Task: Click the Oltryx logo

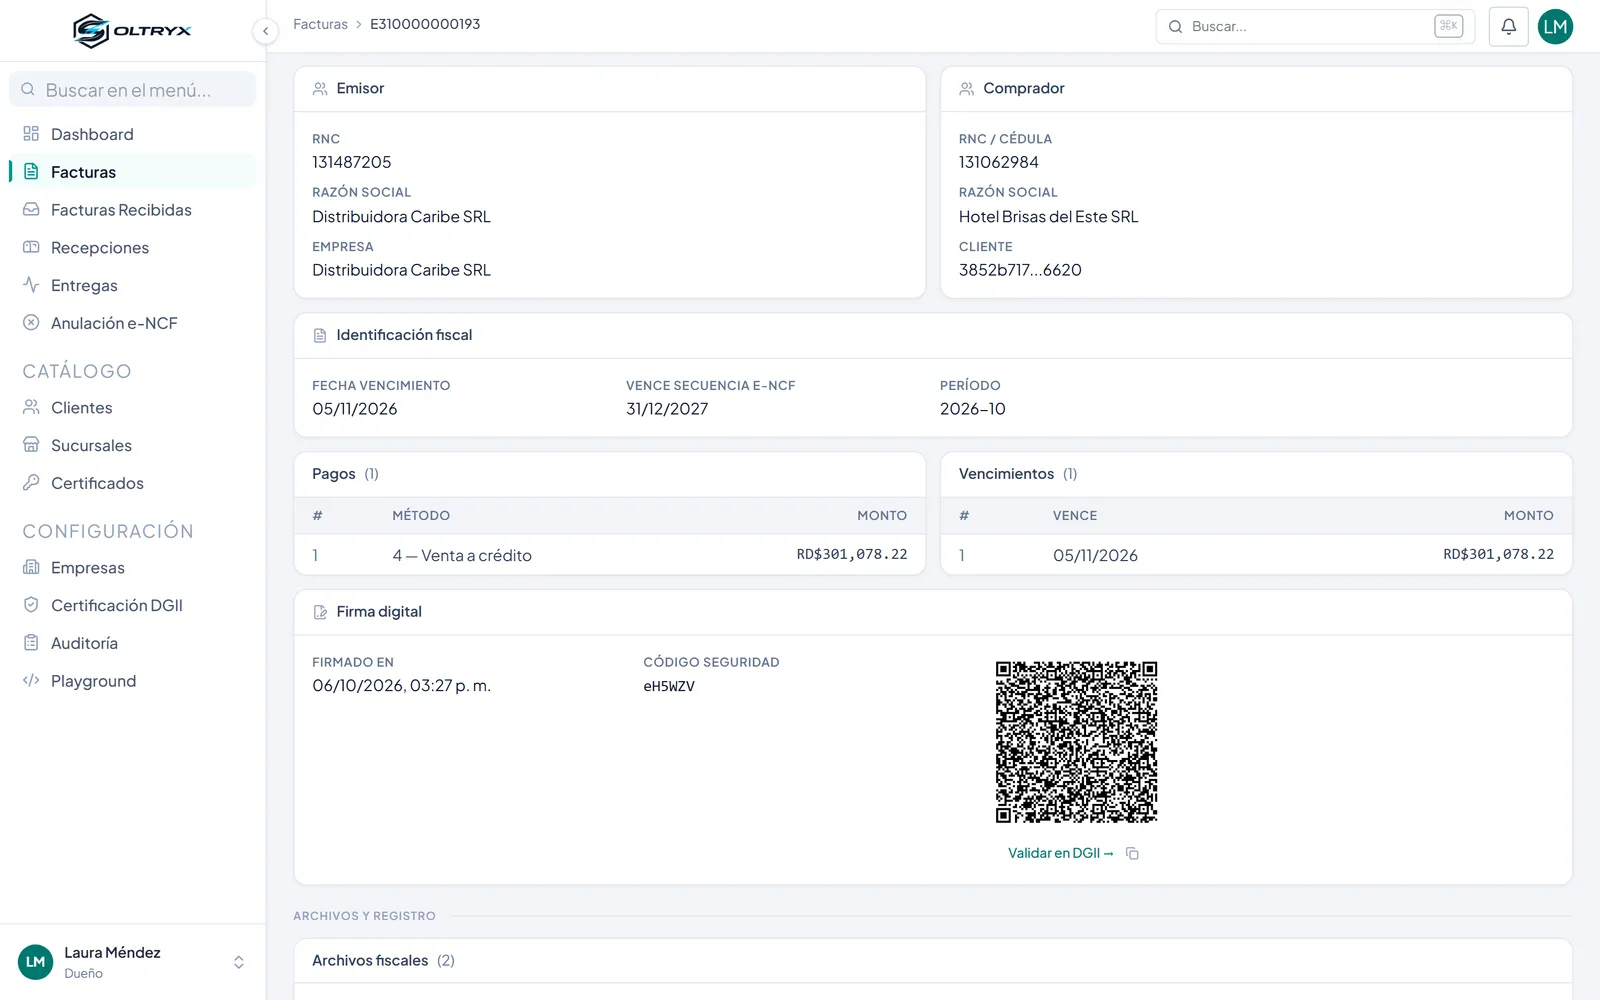Action: (132, 30)
